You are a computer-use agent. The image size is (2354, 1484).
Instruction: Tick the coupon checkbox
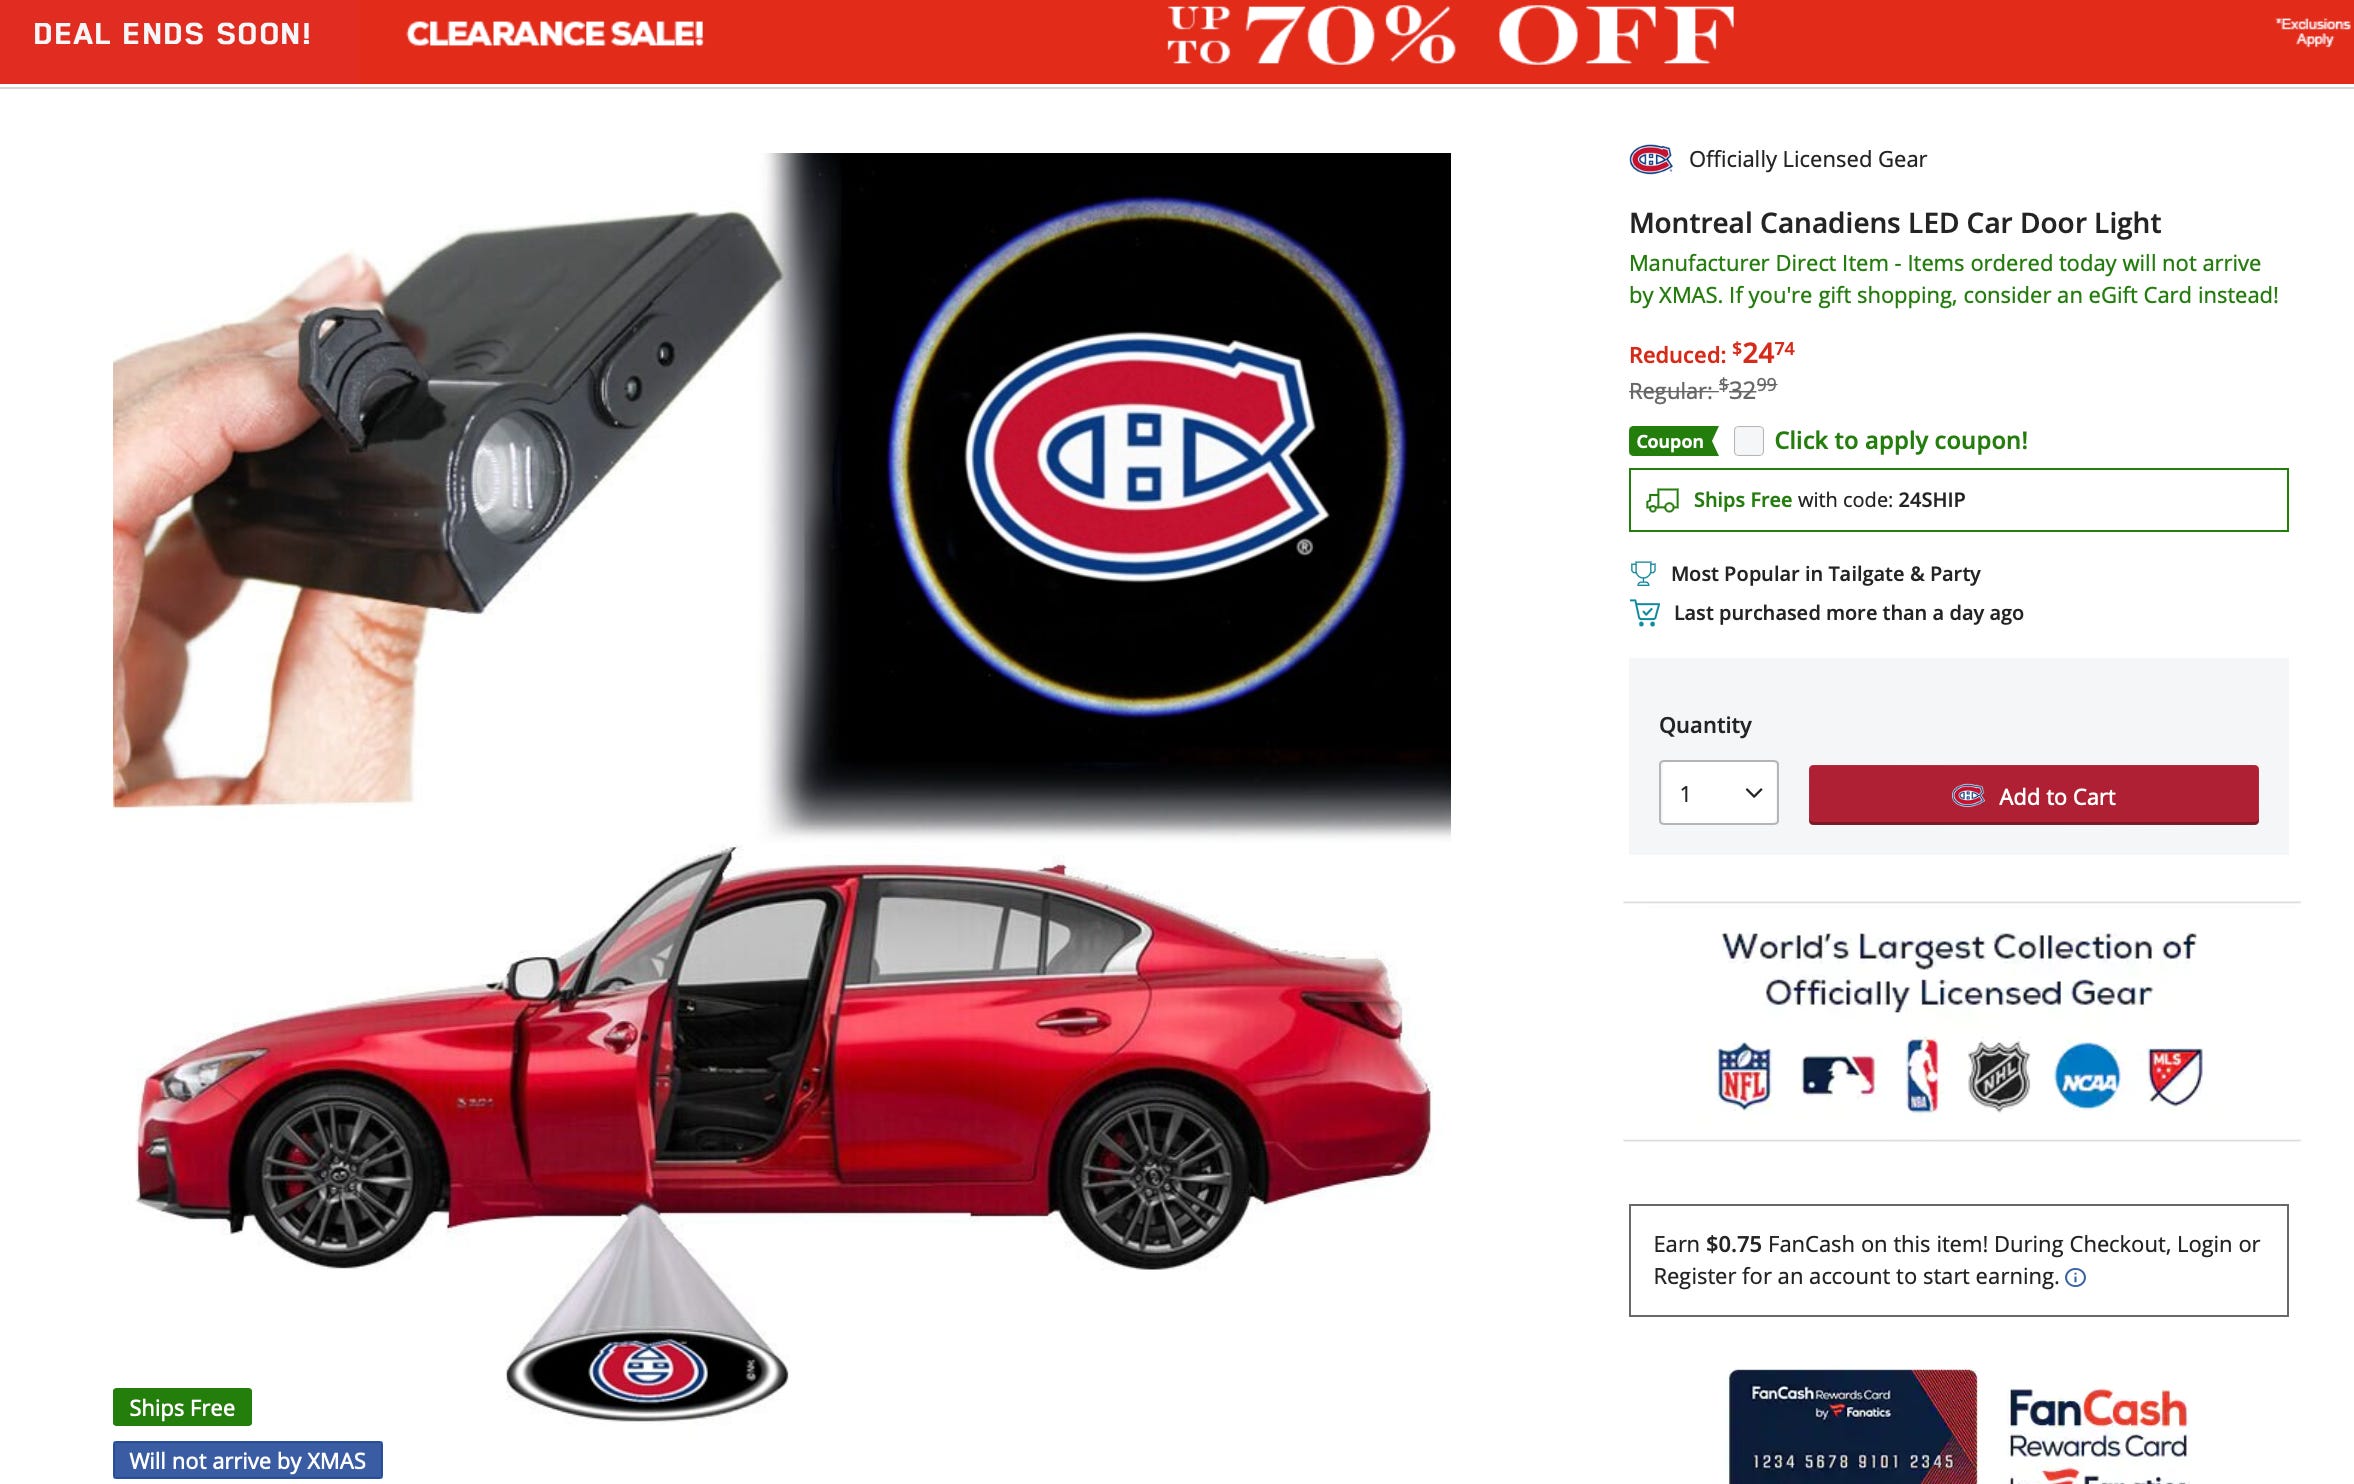point(1748,441)
